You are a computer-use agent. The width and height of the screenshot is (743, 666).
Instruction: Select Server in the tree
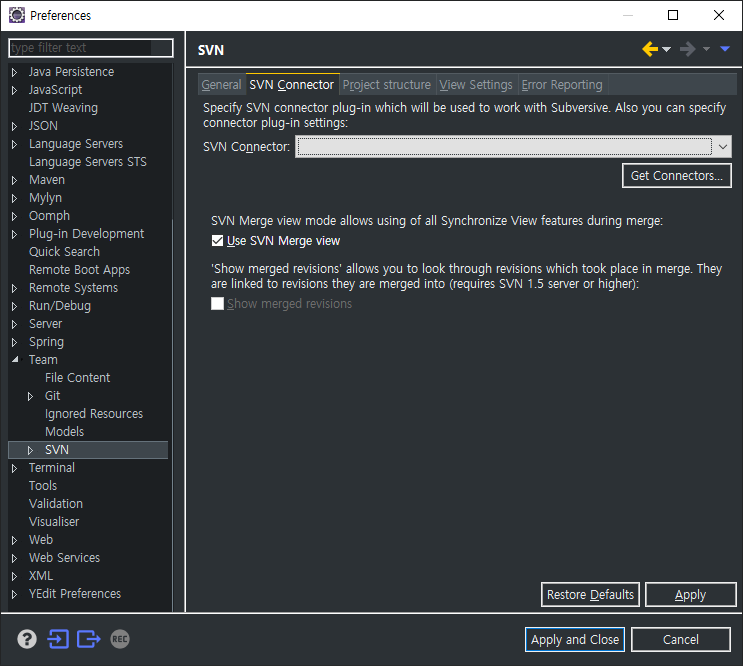[45, 324]
